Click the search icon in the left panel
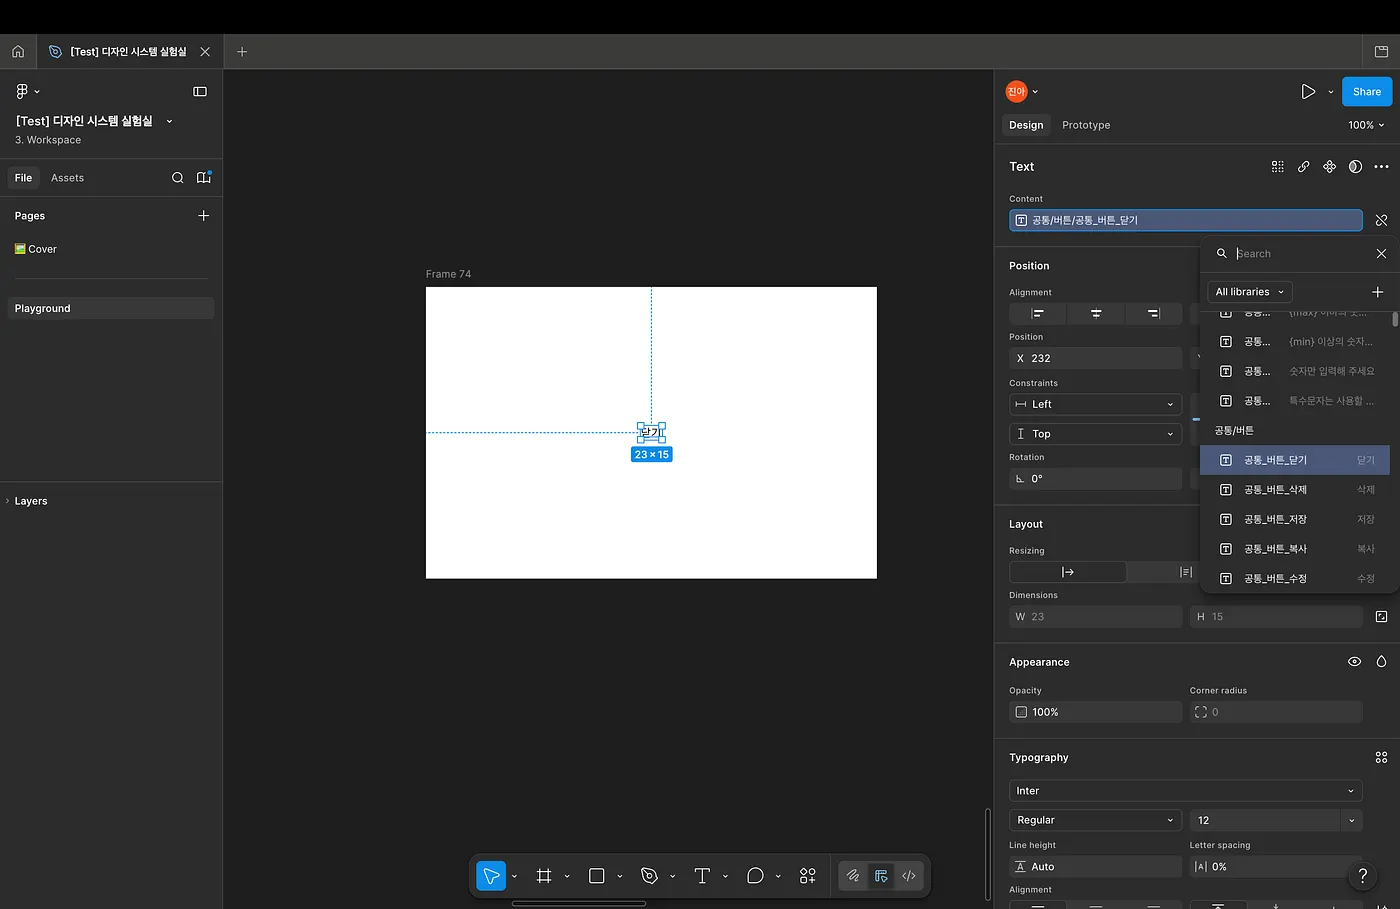Viewport: 1400px width, 909px height. (x=177, y=178)
